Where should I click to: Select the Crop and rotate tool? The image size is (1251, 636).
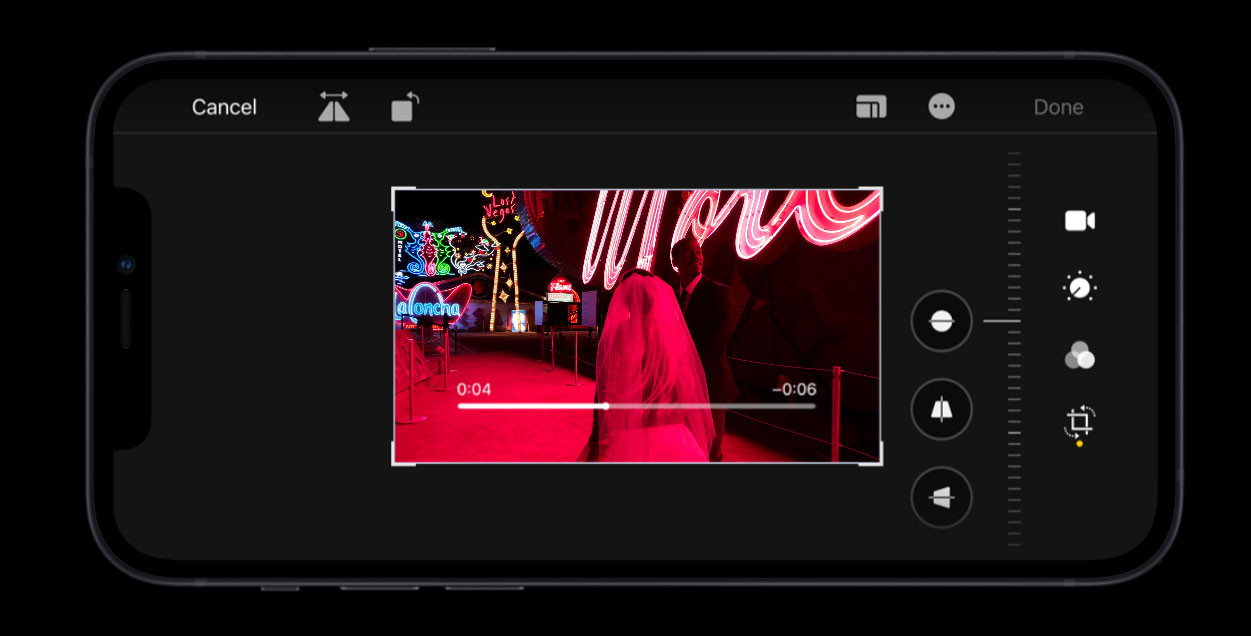pyautogui.click(x=1079, y=422)
